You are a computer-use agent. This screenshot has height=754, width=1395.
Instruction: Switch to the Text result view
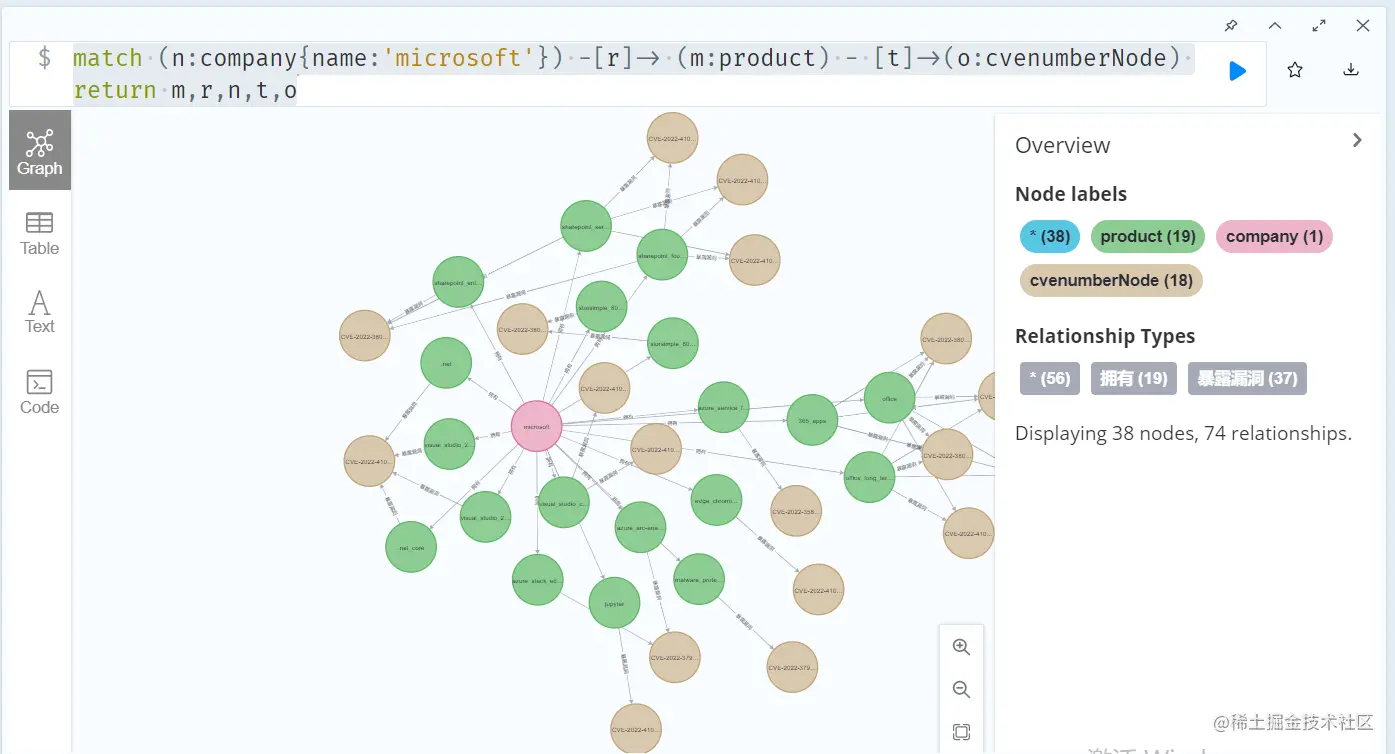click(x=39, y=311)
